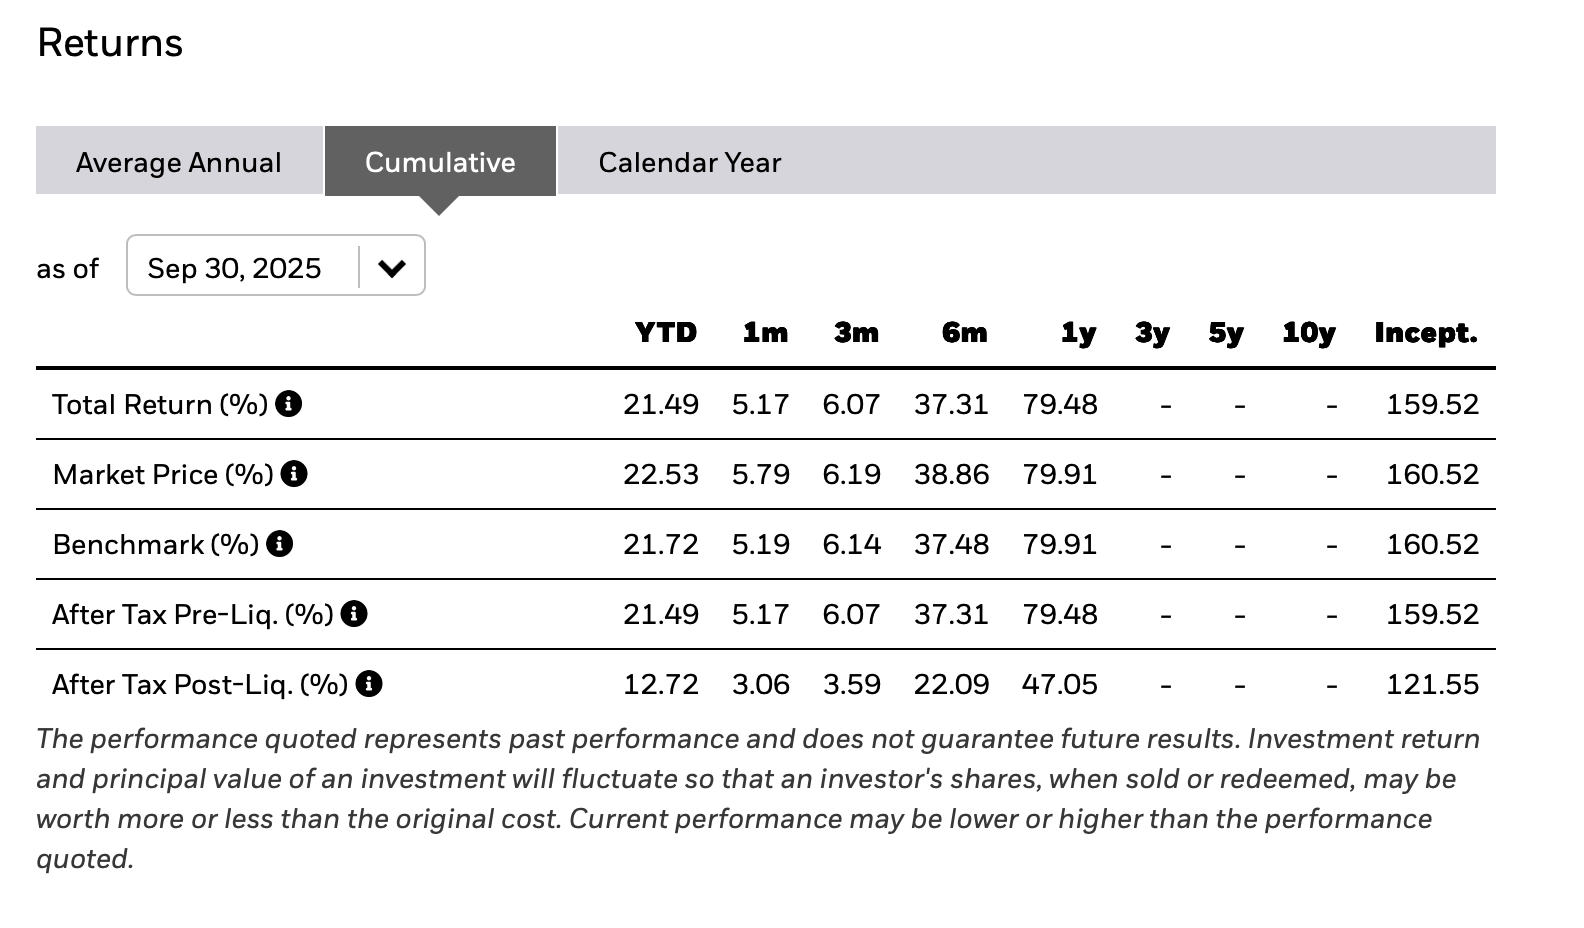Click the Market Price inception value 160.52
Screen dimensions: 1584x928
click(1432, 474)
